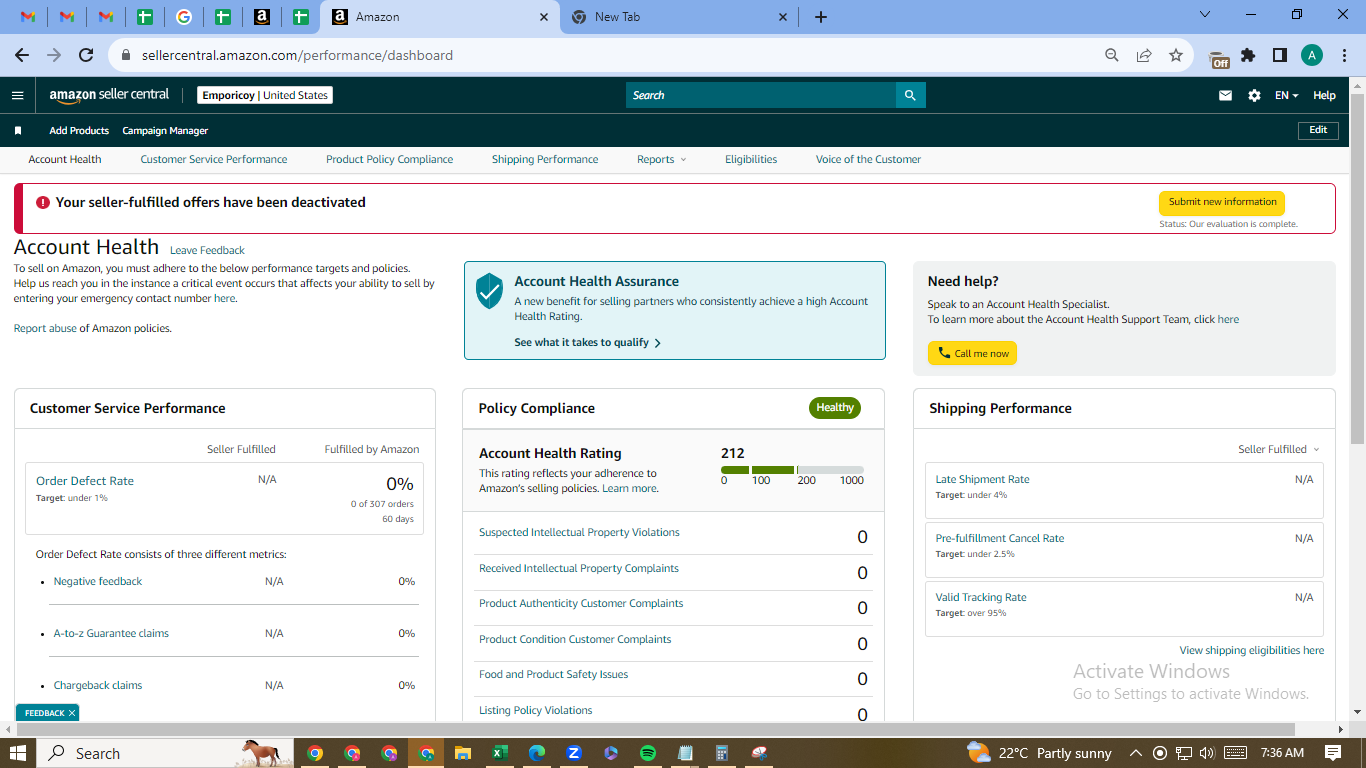The width and height of the screenshot is (1366, 768).
Task: Click the Late Shipment Rate link
Action: (x=982, y=479)
